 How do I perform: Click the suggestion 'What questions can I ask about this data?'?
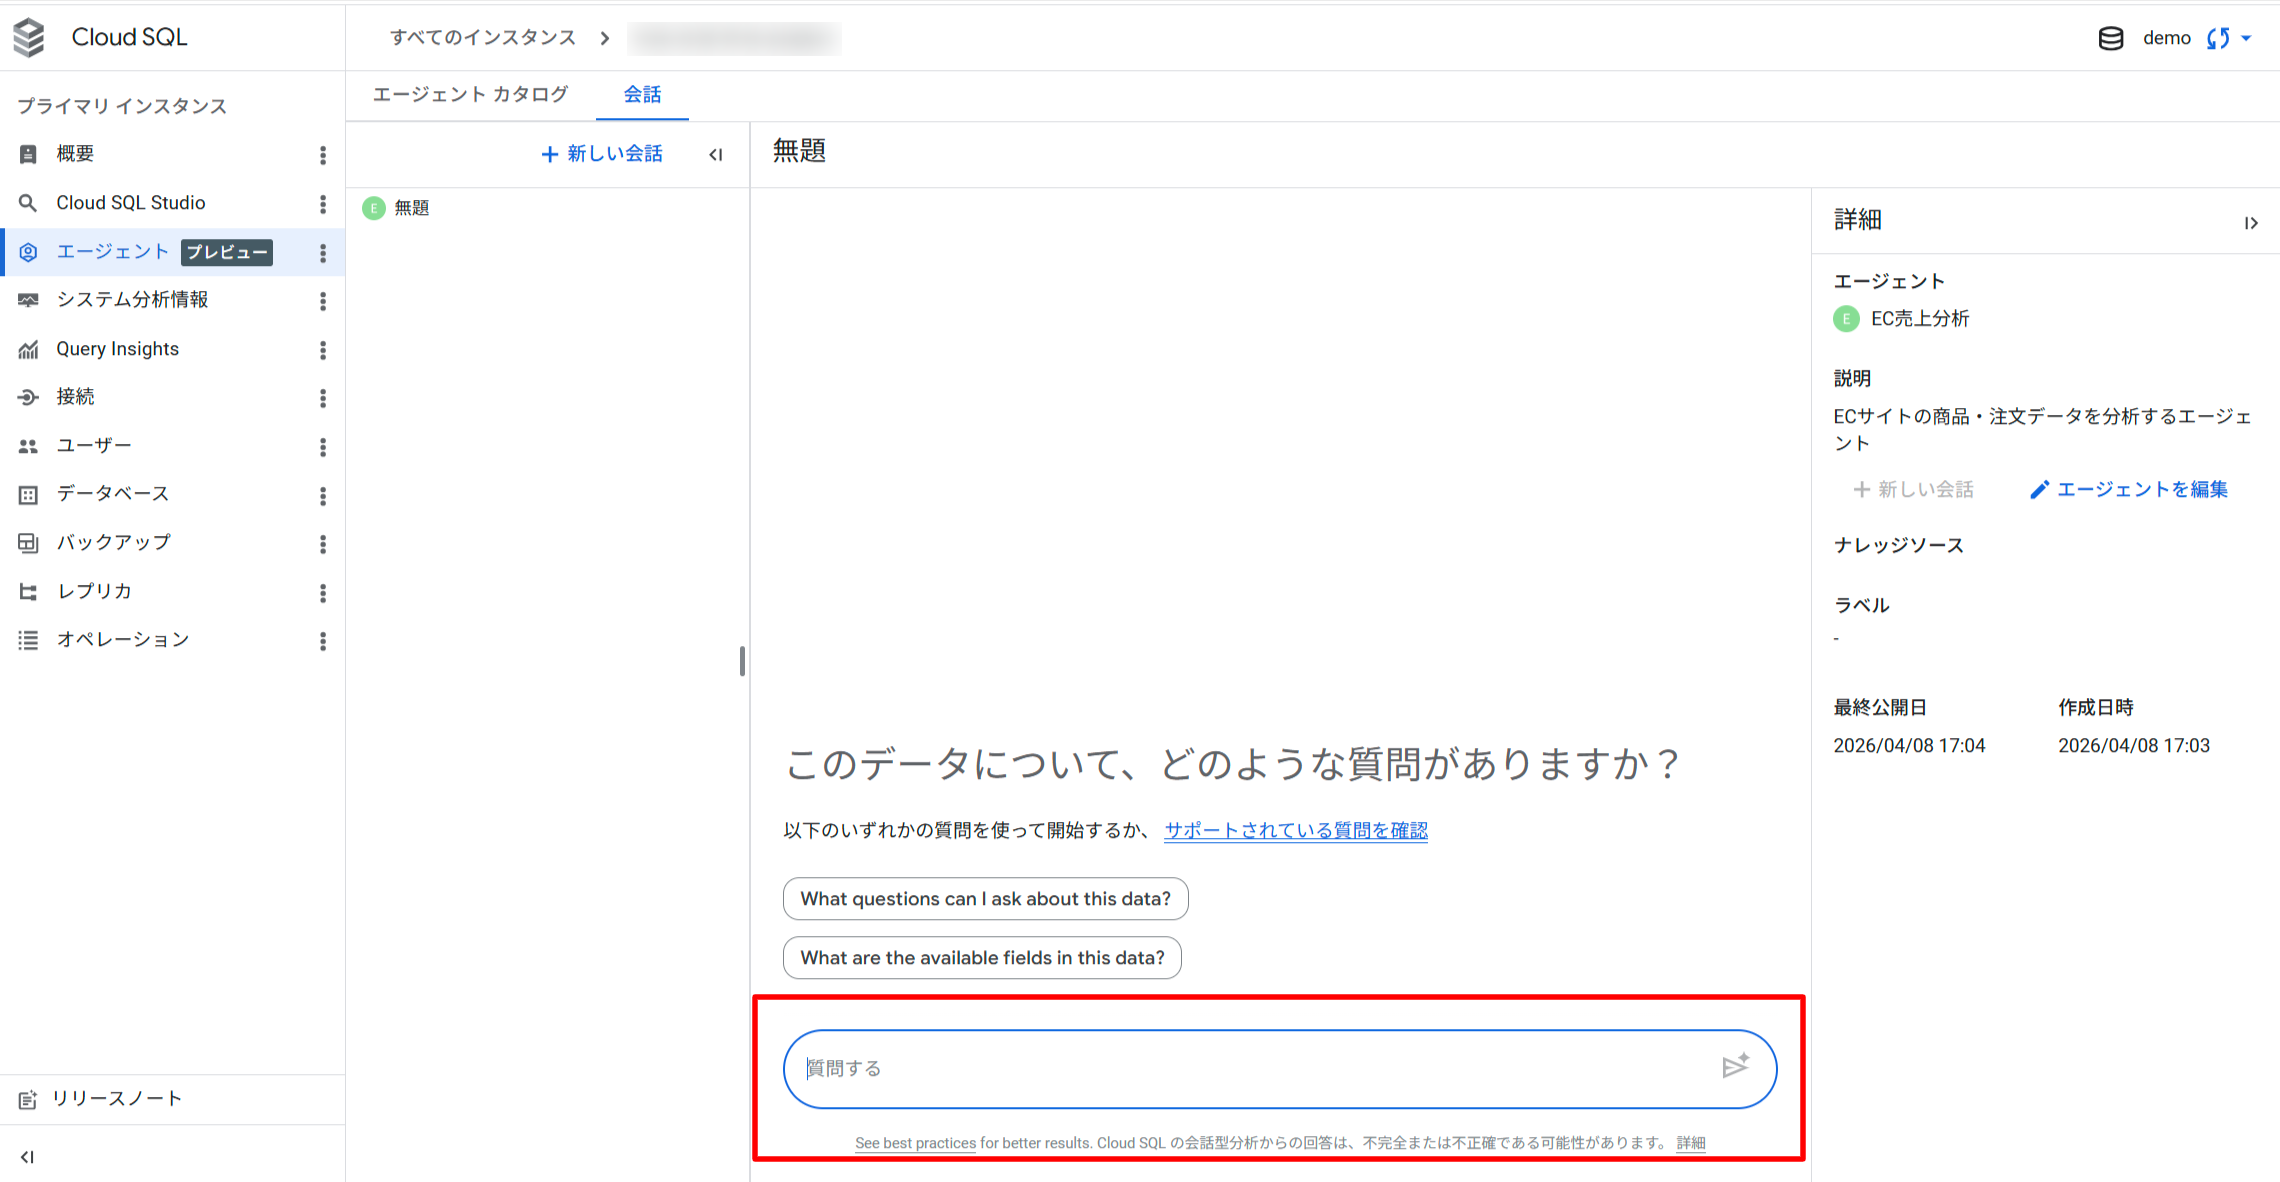(985, 898)
